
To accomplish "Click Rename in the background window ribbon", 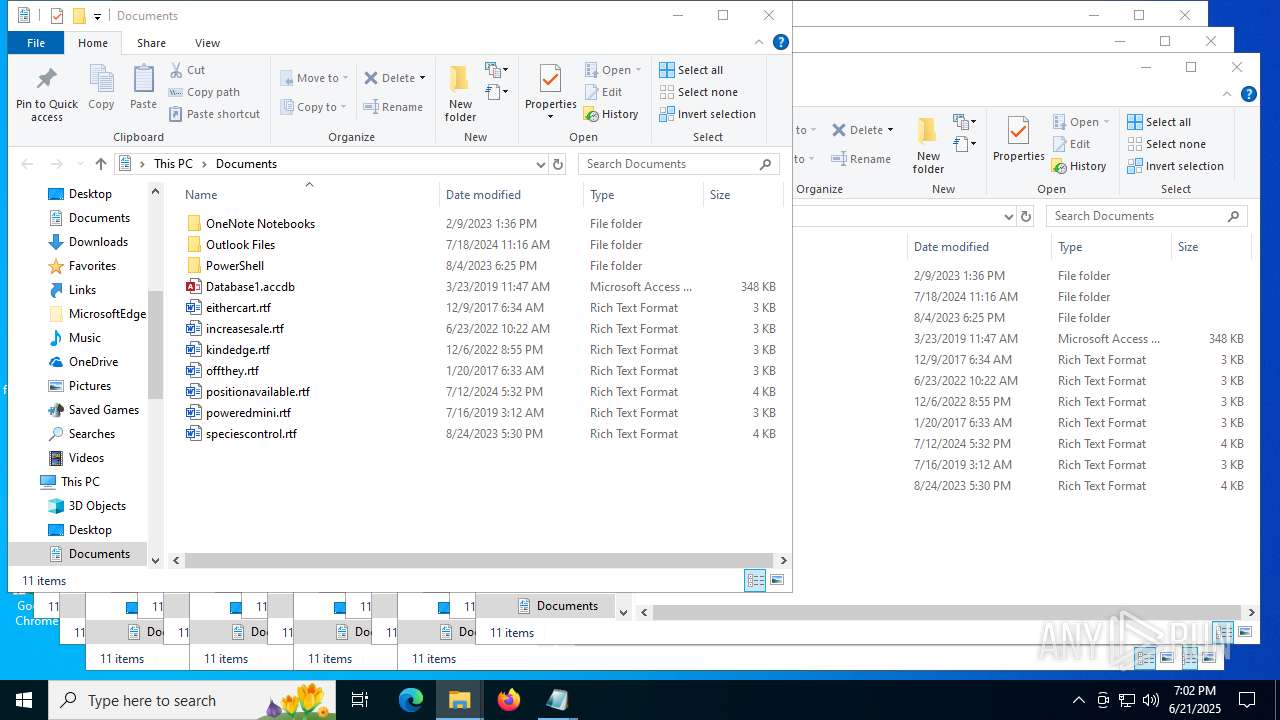I will (x=861, y=159).
